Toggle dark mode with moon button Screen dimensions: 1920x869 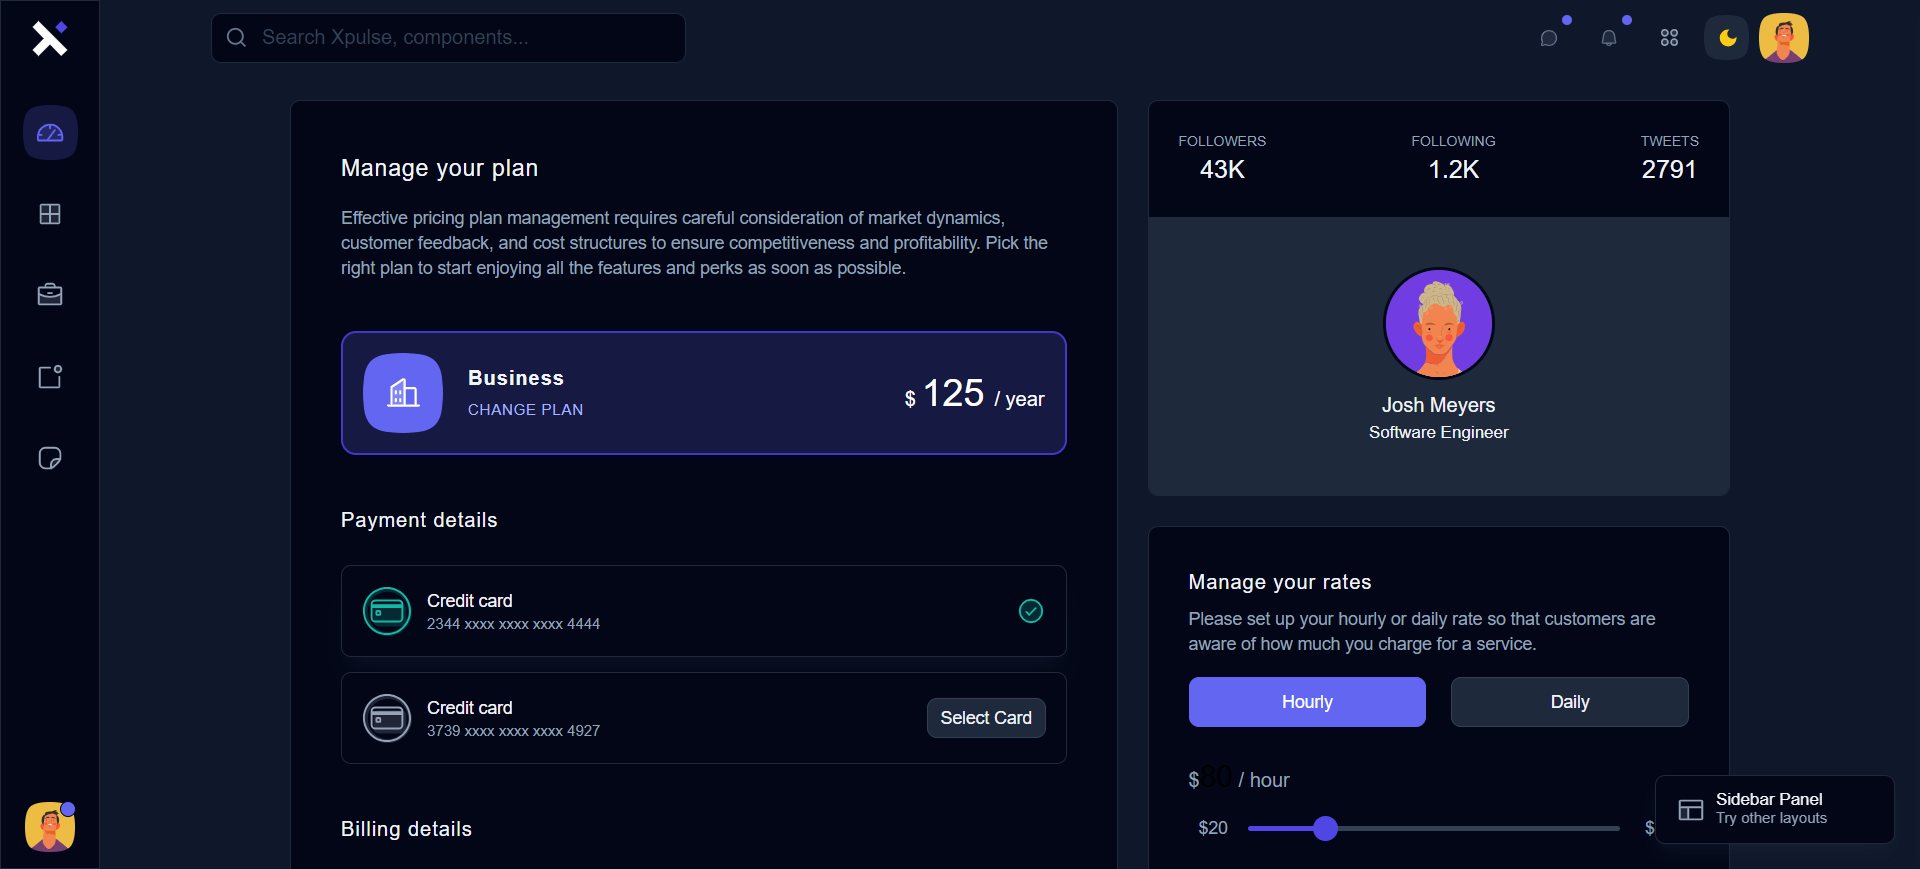(1727, 38)
